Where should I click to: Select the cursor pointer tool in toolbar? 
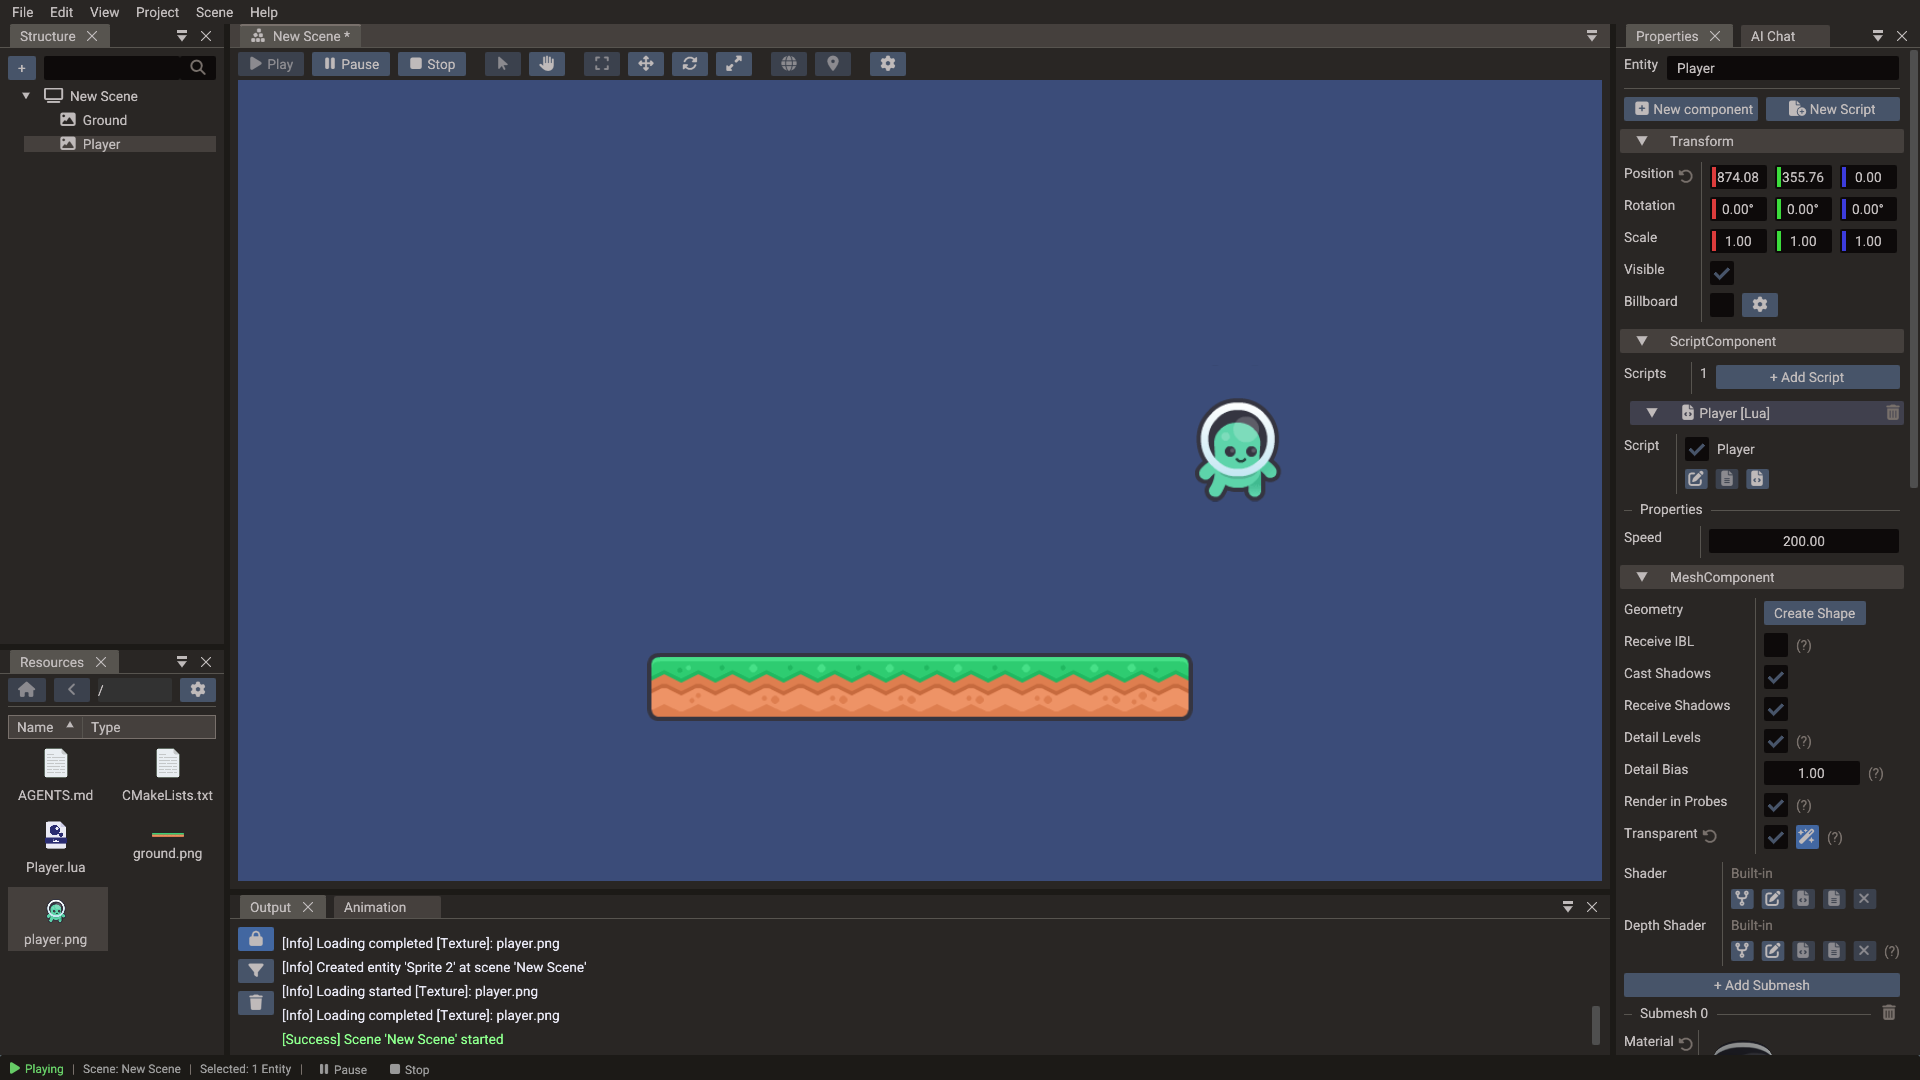click(502, 64)
